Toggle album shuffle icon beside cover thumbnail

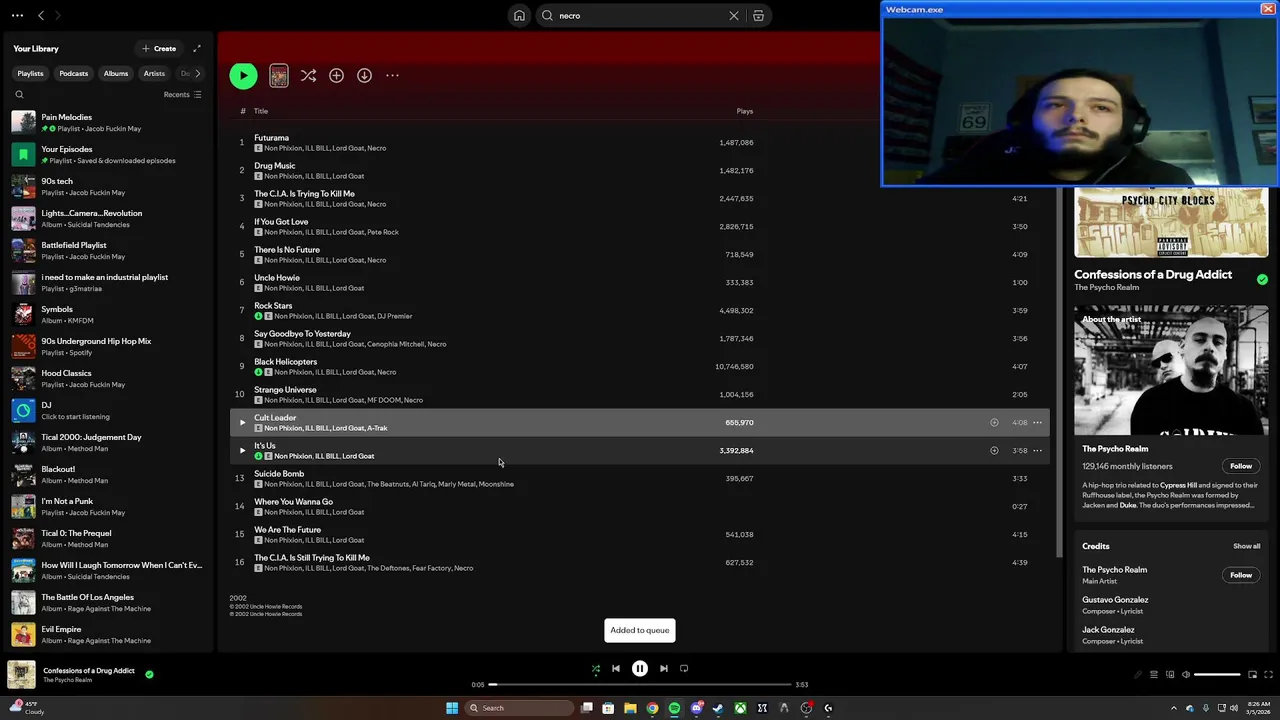click(308, 75)
